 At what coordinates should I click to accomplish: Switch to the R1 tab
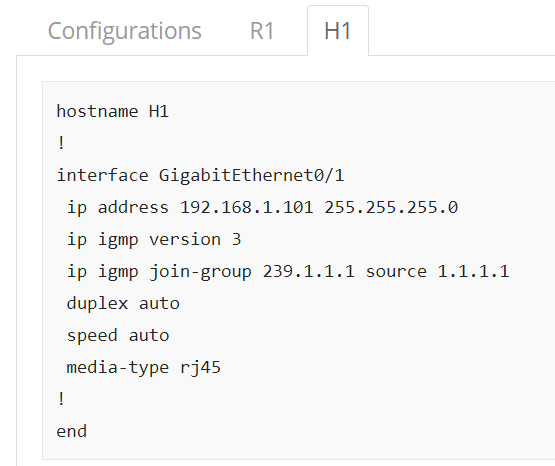point(262,31)
